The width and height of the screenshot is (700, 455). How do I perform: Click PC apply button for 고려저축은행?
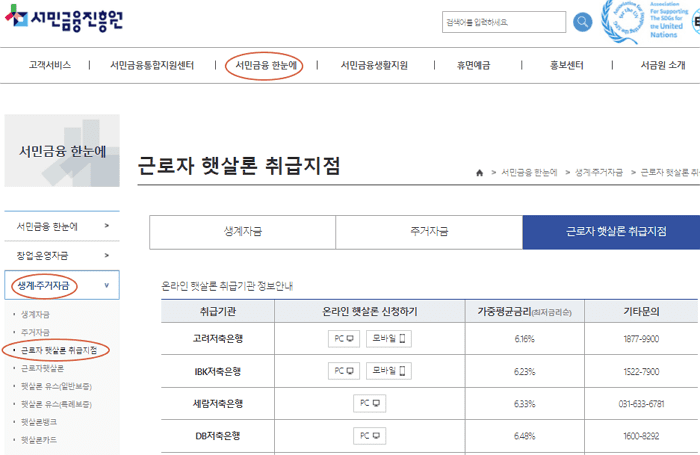click(x=344, y=339)
